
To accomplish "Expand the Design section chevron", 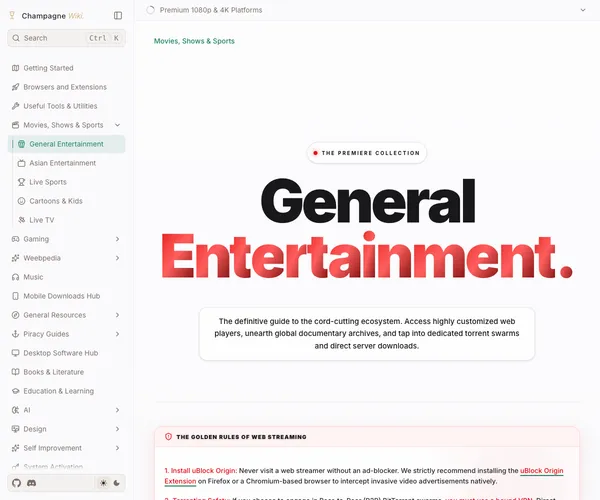I will [117, 429].
